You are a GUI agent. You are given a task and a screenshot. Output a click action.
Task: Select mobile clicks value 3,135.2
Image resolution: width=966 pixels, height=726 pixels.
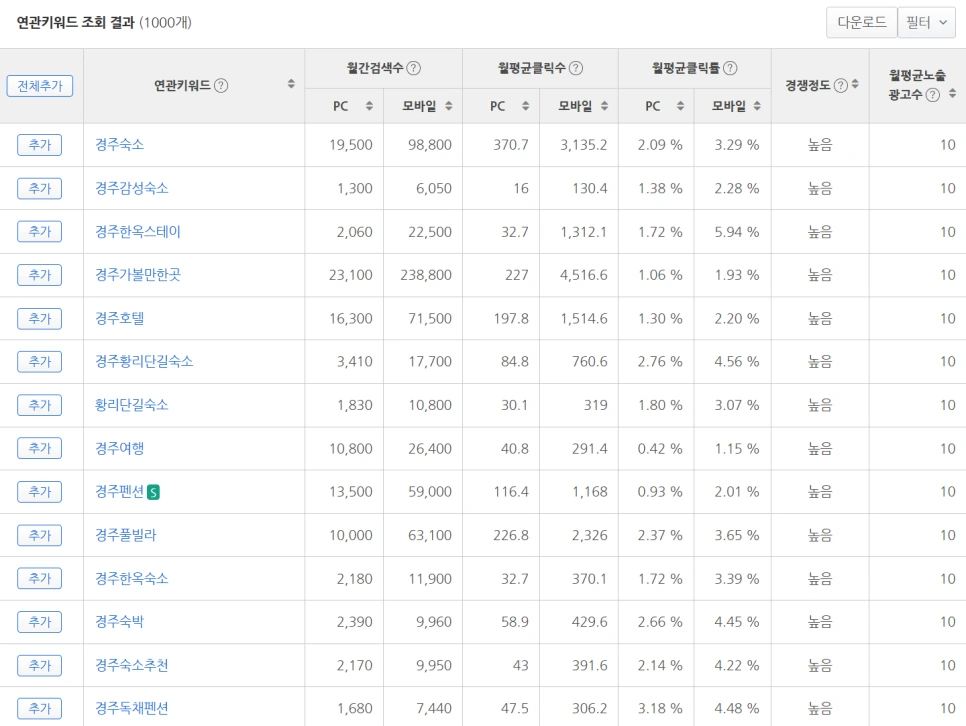tap(583, 145)
